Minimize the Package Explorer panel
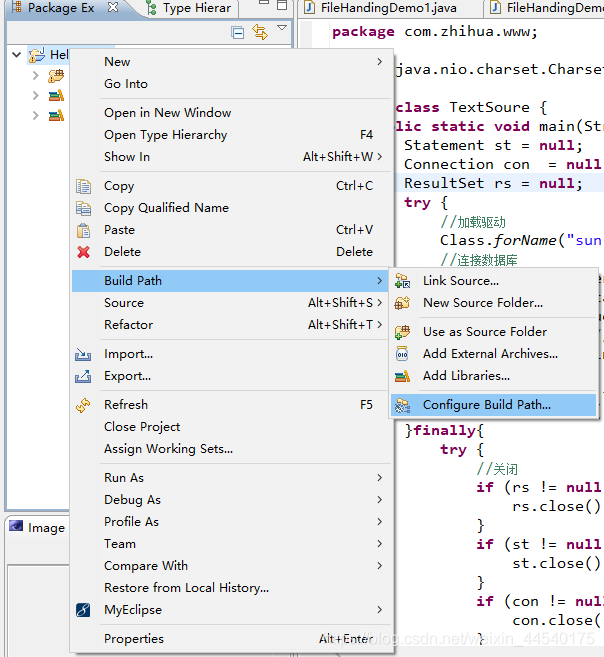The width and height of the screenshot is (604, 657). (x=263, y=3)
